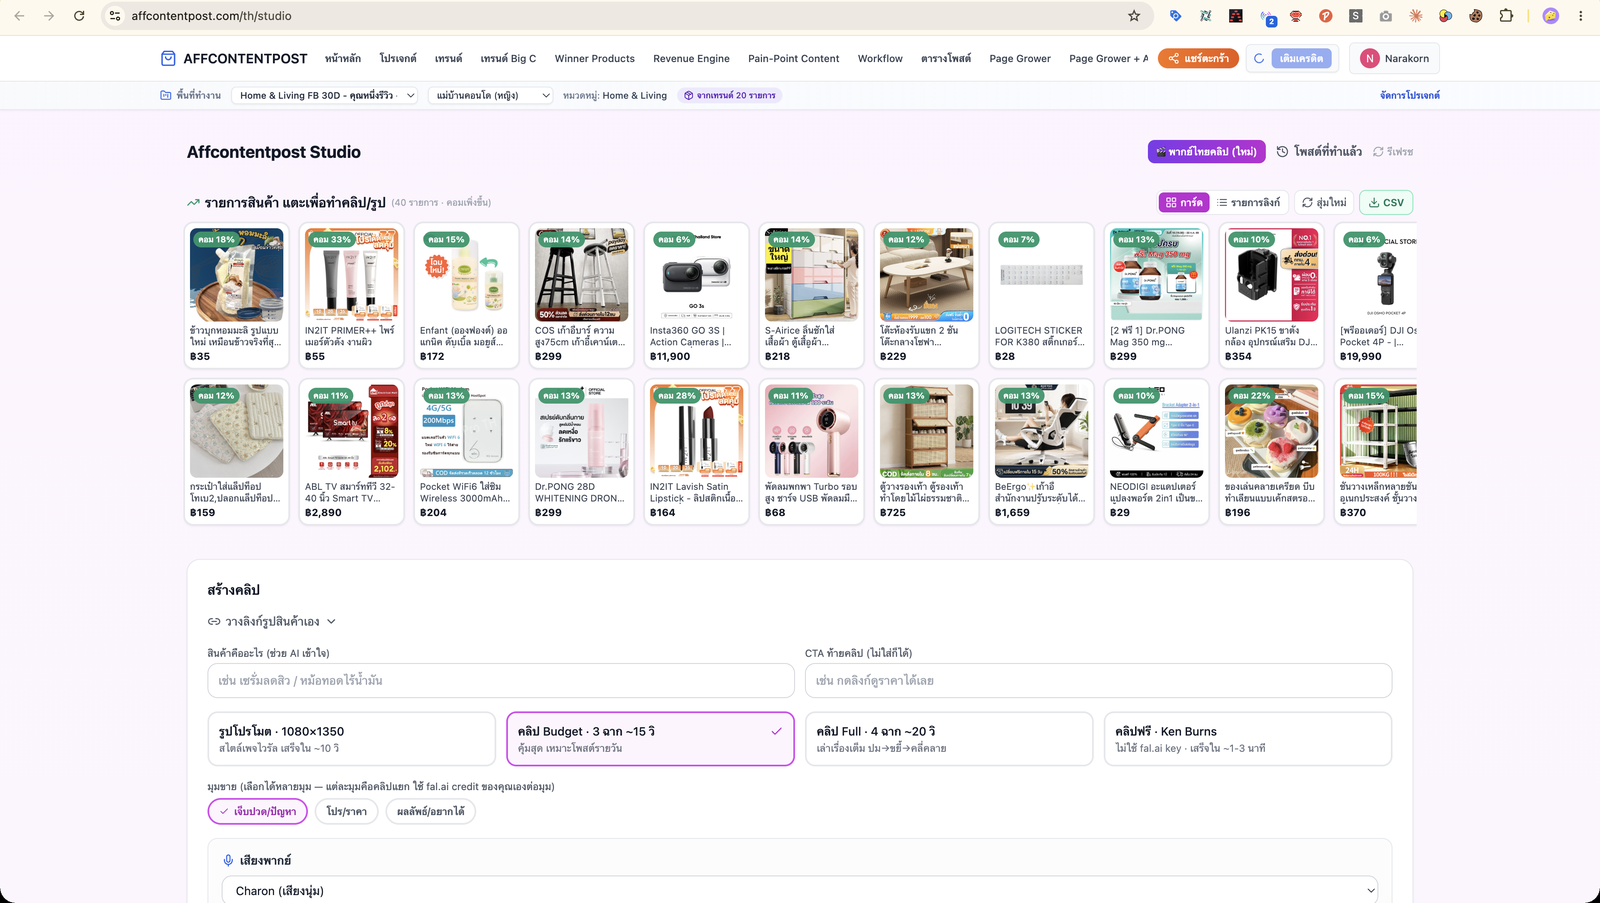Toggle the เจ็บปวด/ปัญหา angle chip
Viewport: 1600px width, 903px height.
point(258,811)
